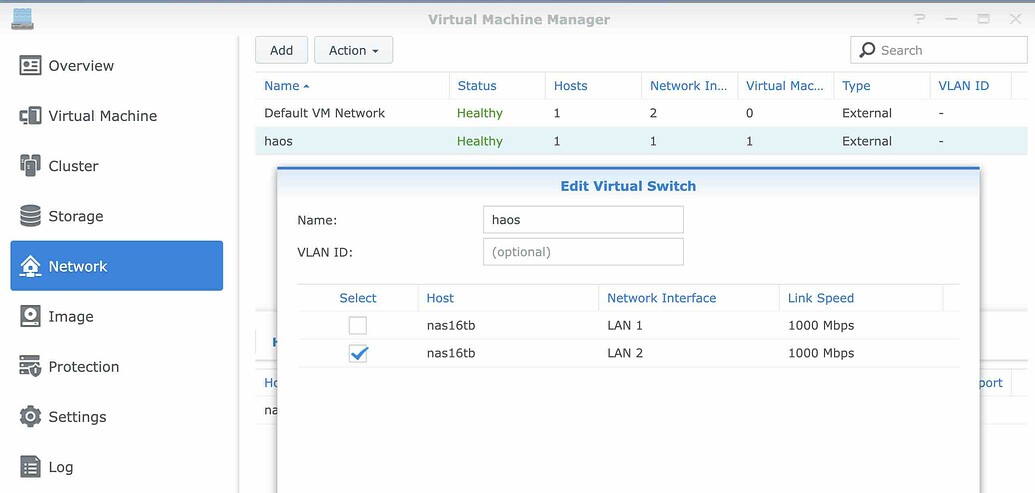This screenshot has width=1035, height=493.
Task: Click Healthy status of haos row
Action: (x=480, y=141)
